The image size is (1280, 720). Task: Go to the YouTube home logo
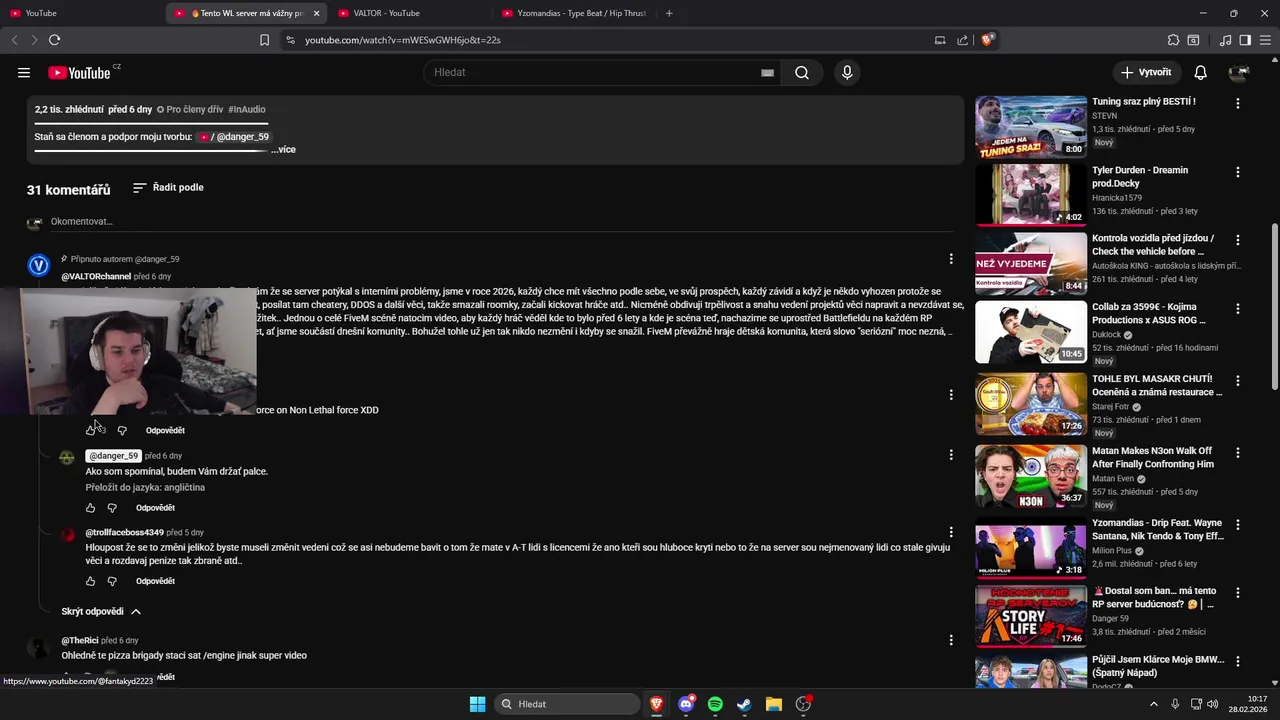[79, 72]
